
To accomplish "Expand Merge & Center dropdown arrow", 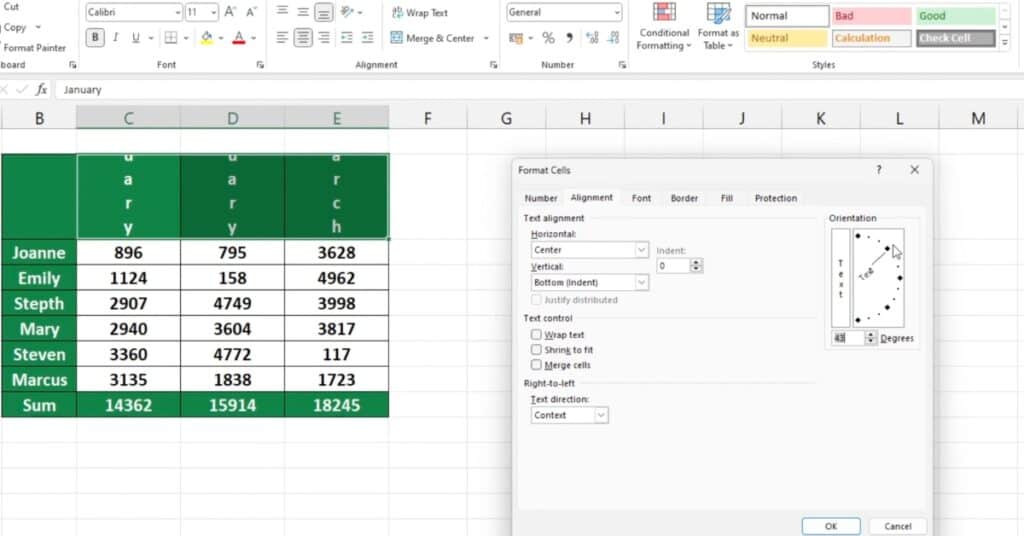I will pyautogui.click(x=486, y=39).
